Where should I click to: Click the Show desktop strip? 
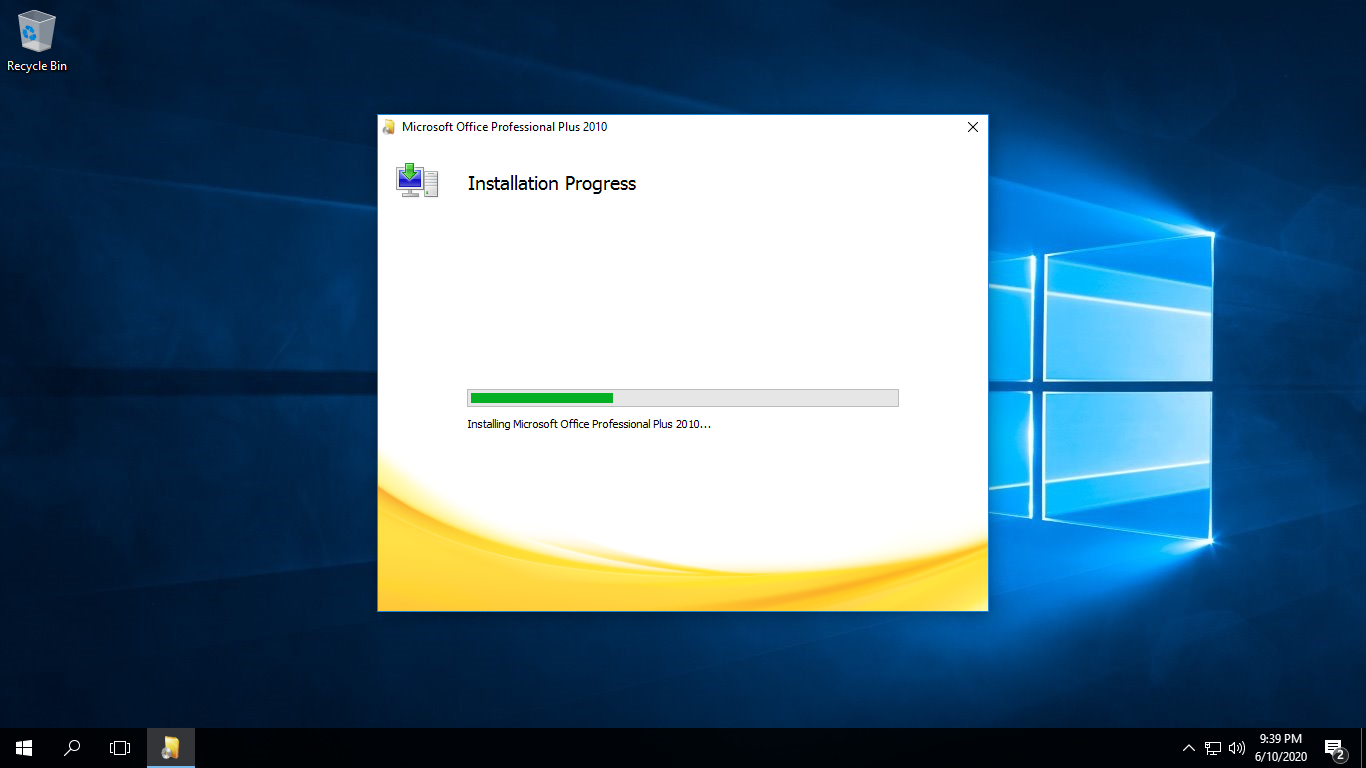1363,747
